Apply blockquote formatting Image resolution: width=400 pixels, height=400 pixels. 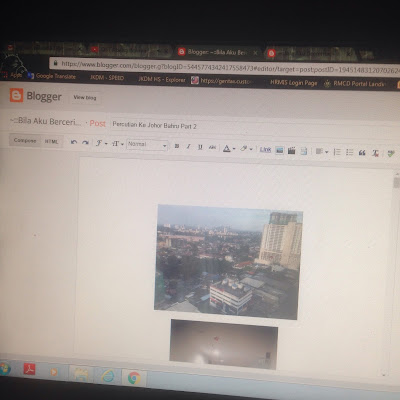point(362,153)
